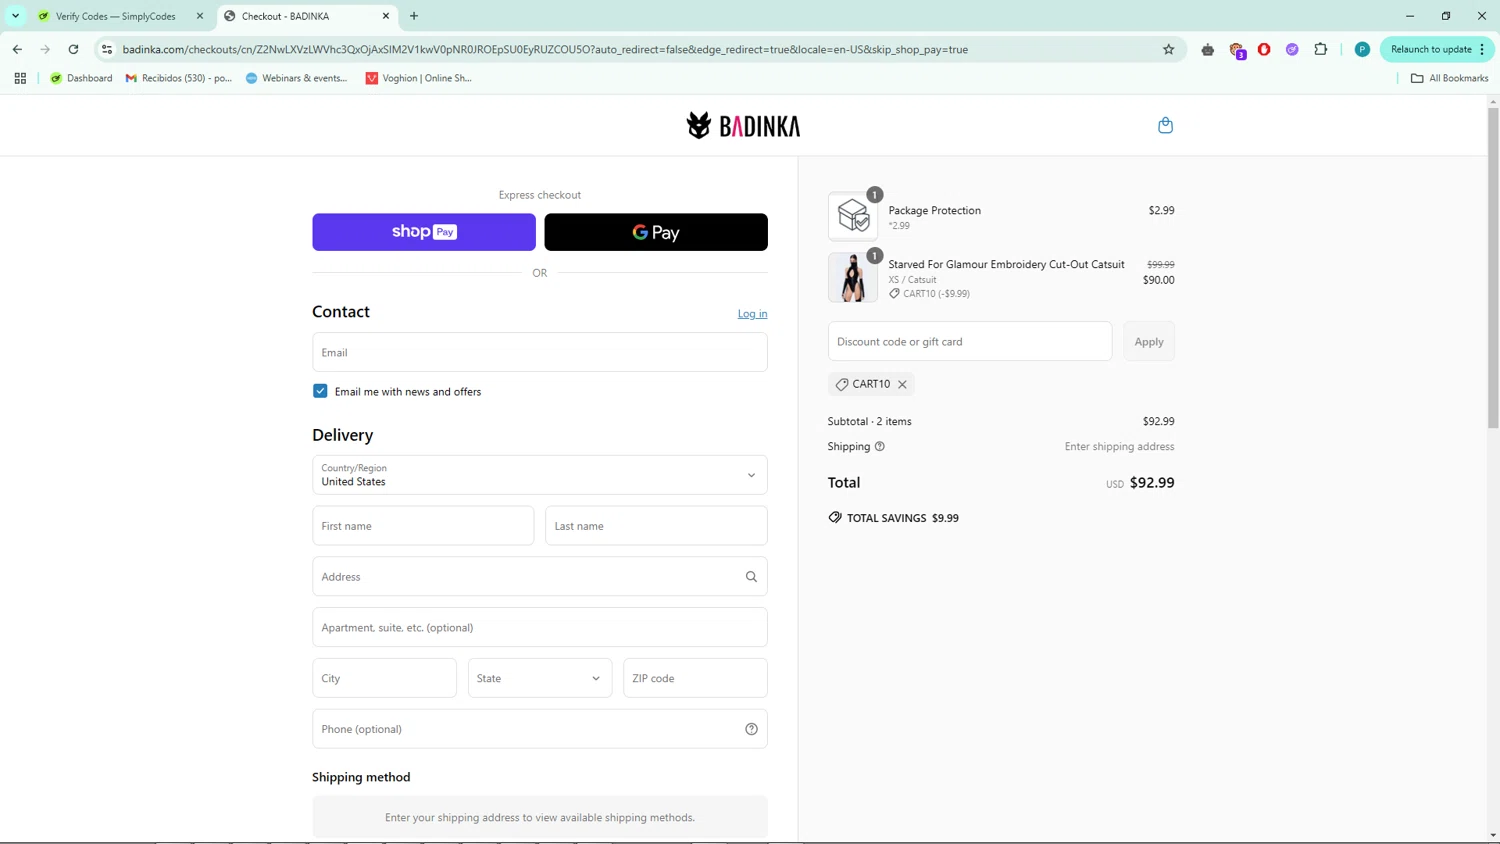Open the All Bookmarks folder
Screen dimensions: 1500x844
tap(1450, 78)
